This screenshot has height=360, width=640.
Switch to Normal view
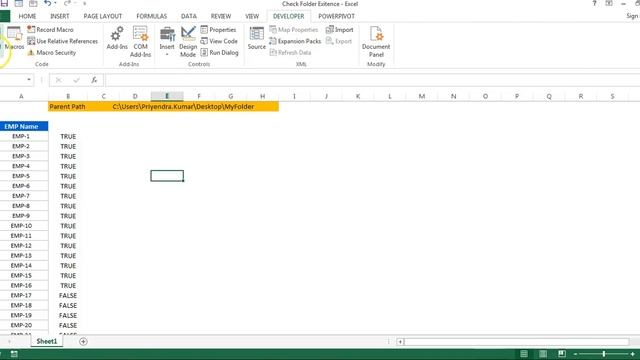pyautogui.click(x=524, y=354)
